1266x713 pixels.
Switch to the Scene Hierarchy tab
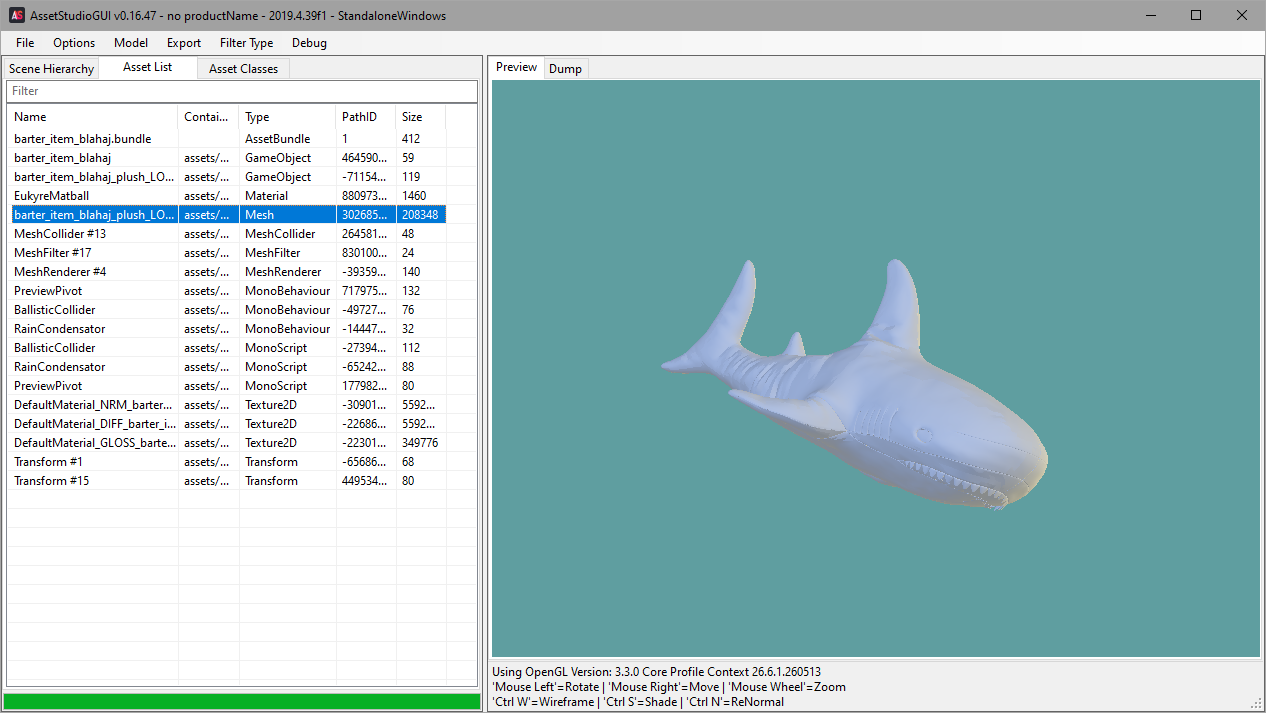52,69
